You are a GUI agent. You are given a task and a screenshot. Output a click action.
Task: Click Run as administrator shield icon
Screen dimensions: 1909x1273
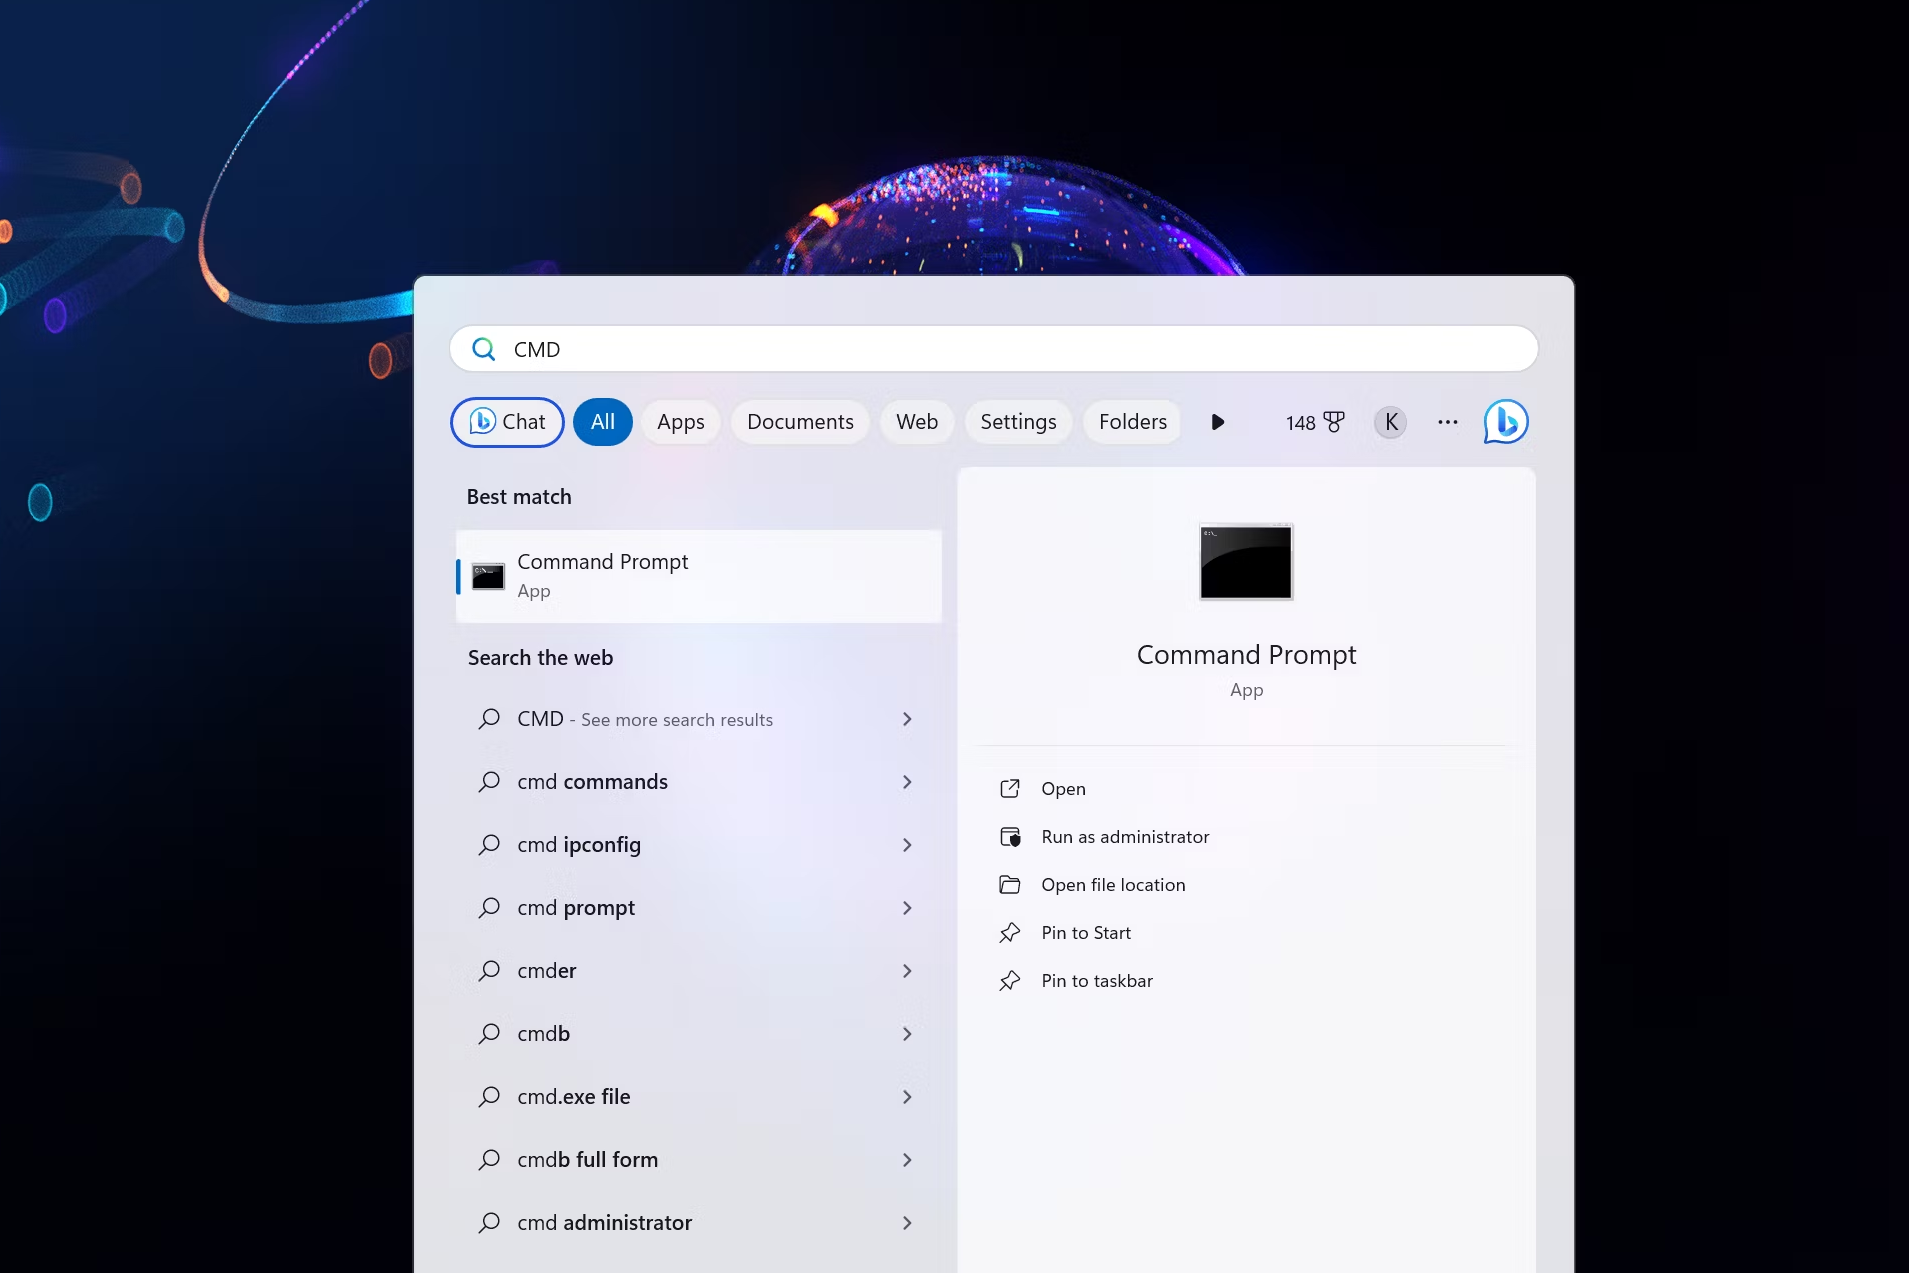click(x=1010, y=837)
